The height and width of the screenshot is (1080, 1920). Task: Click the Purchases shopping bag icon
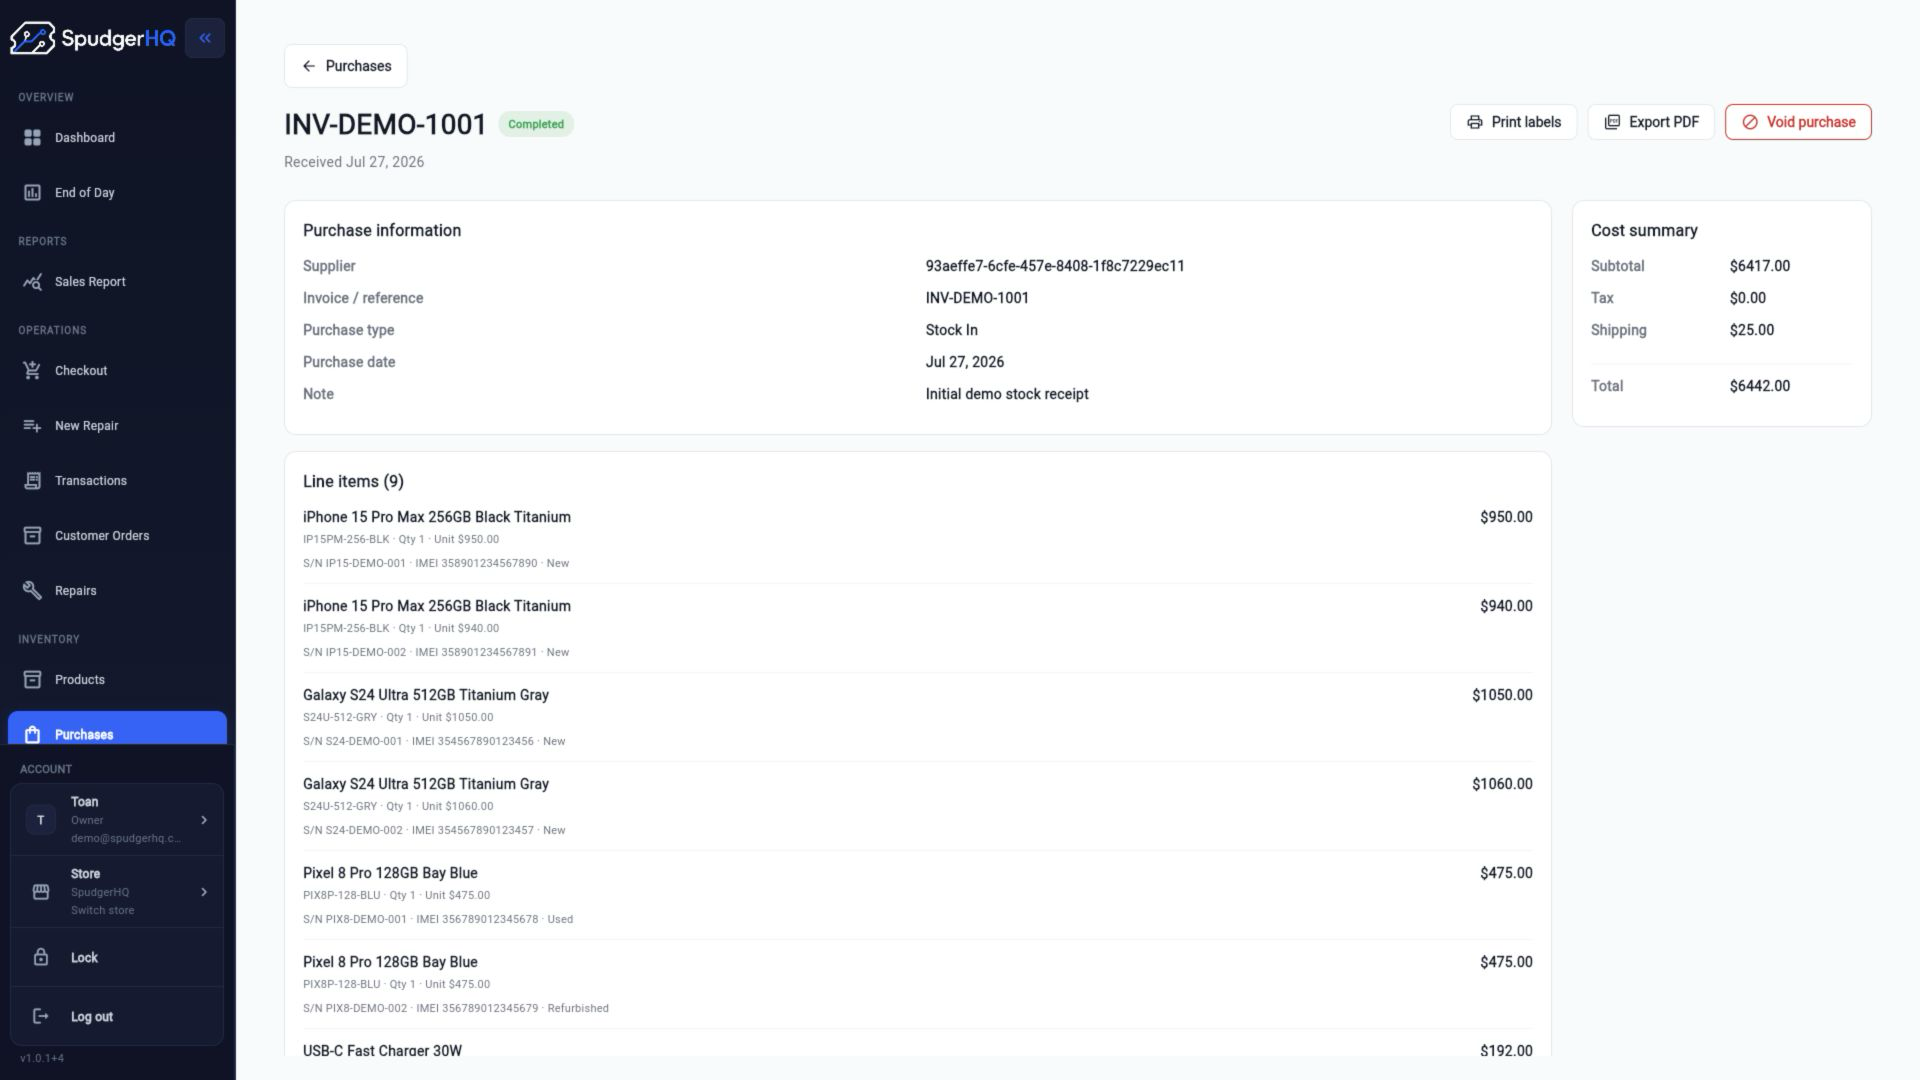point(32,734)
